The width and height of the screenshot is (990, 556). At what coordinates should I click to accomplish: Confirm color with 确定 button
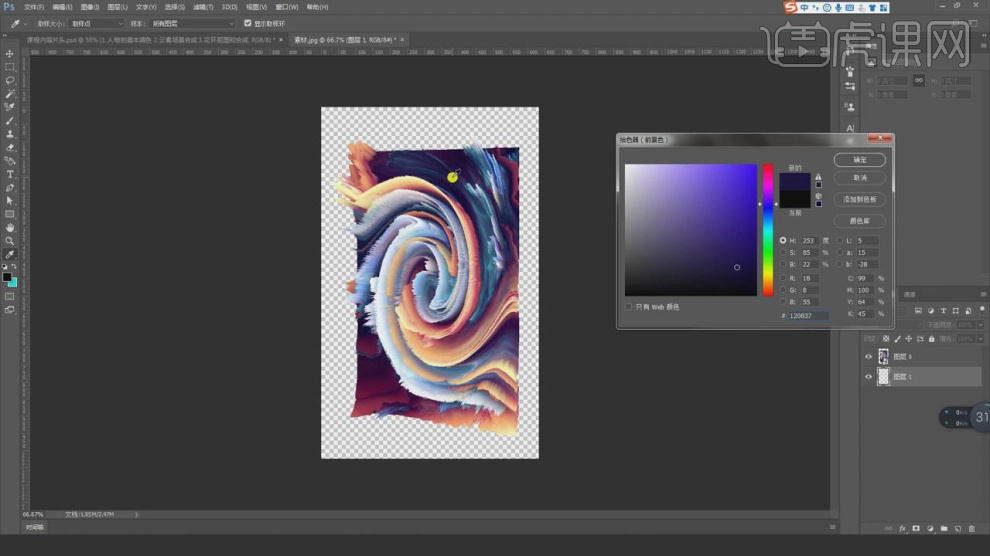tap(859, 160)
